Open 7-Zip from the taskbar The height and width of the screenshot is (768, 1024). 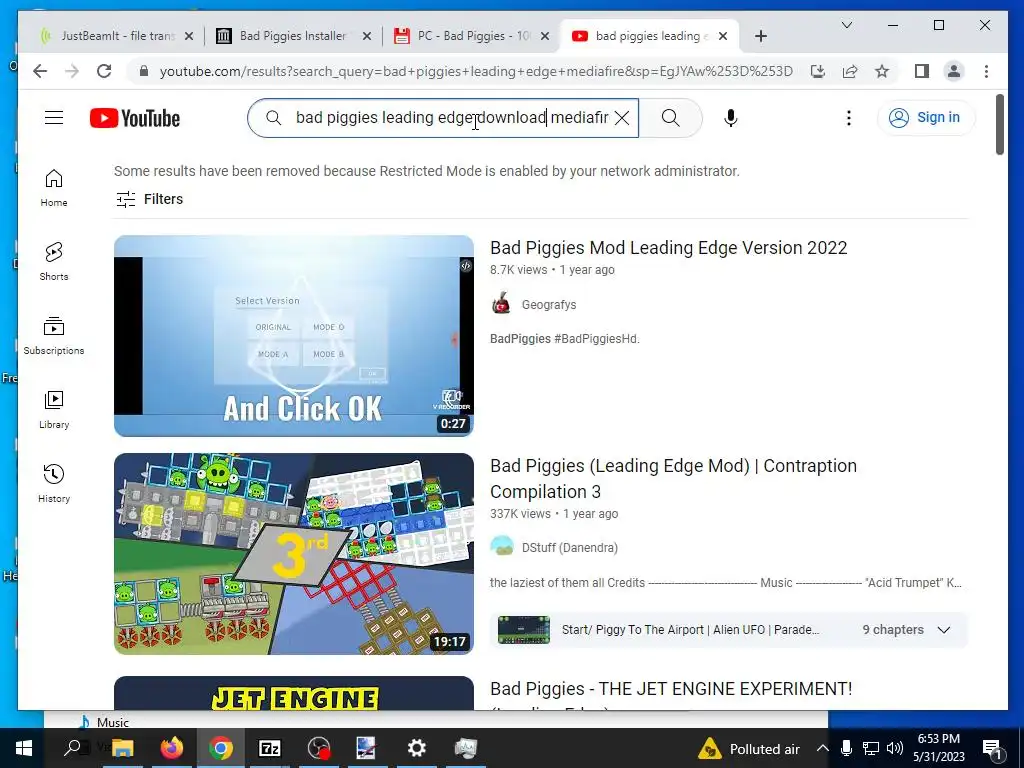pos(270,748)
